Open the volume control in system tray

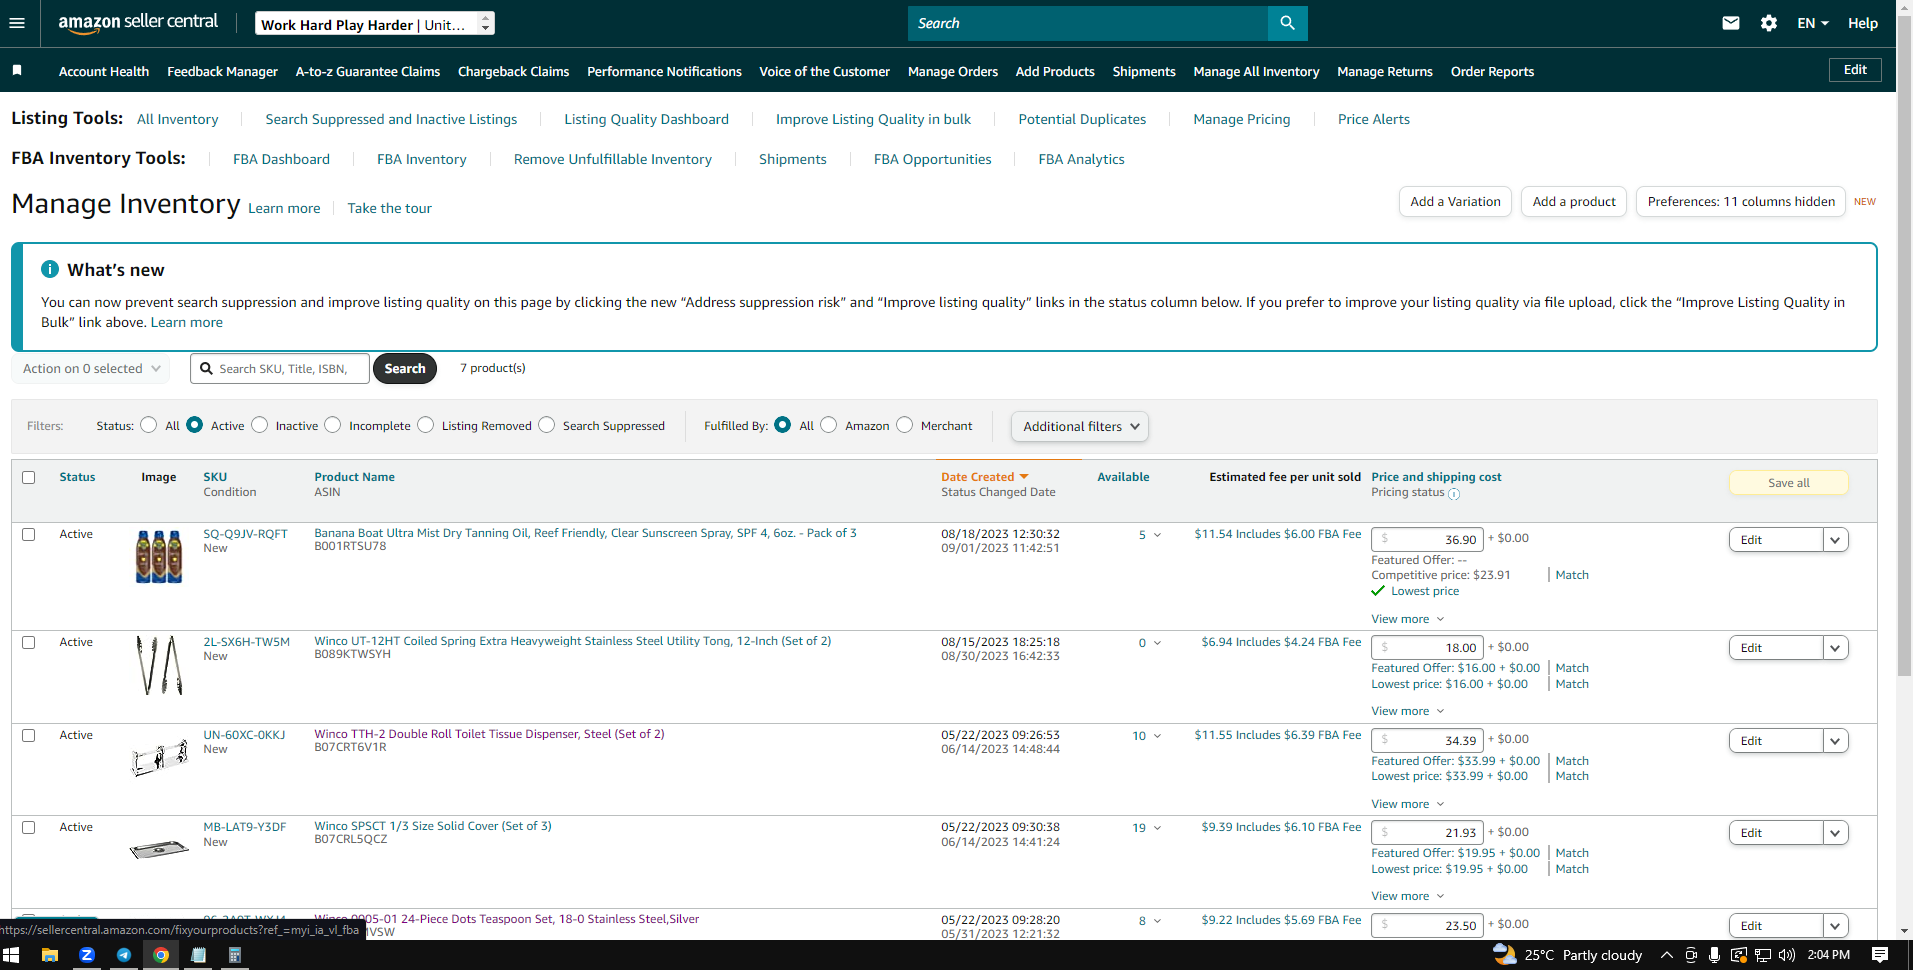pyautogui.click(x=1787, y=955)
